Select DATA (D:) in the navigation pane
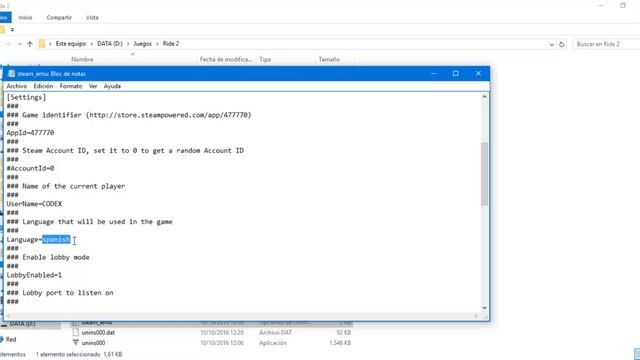The height and width of the screenshot is (360, 640). pos(22,324)
